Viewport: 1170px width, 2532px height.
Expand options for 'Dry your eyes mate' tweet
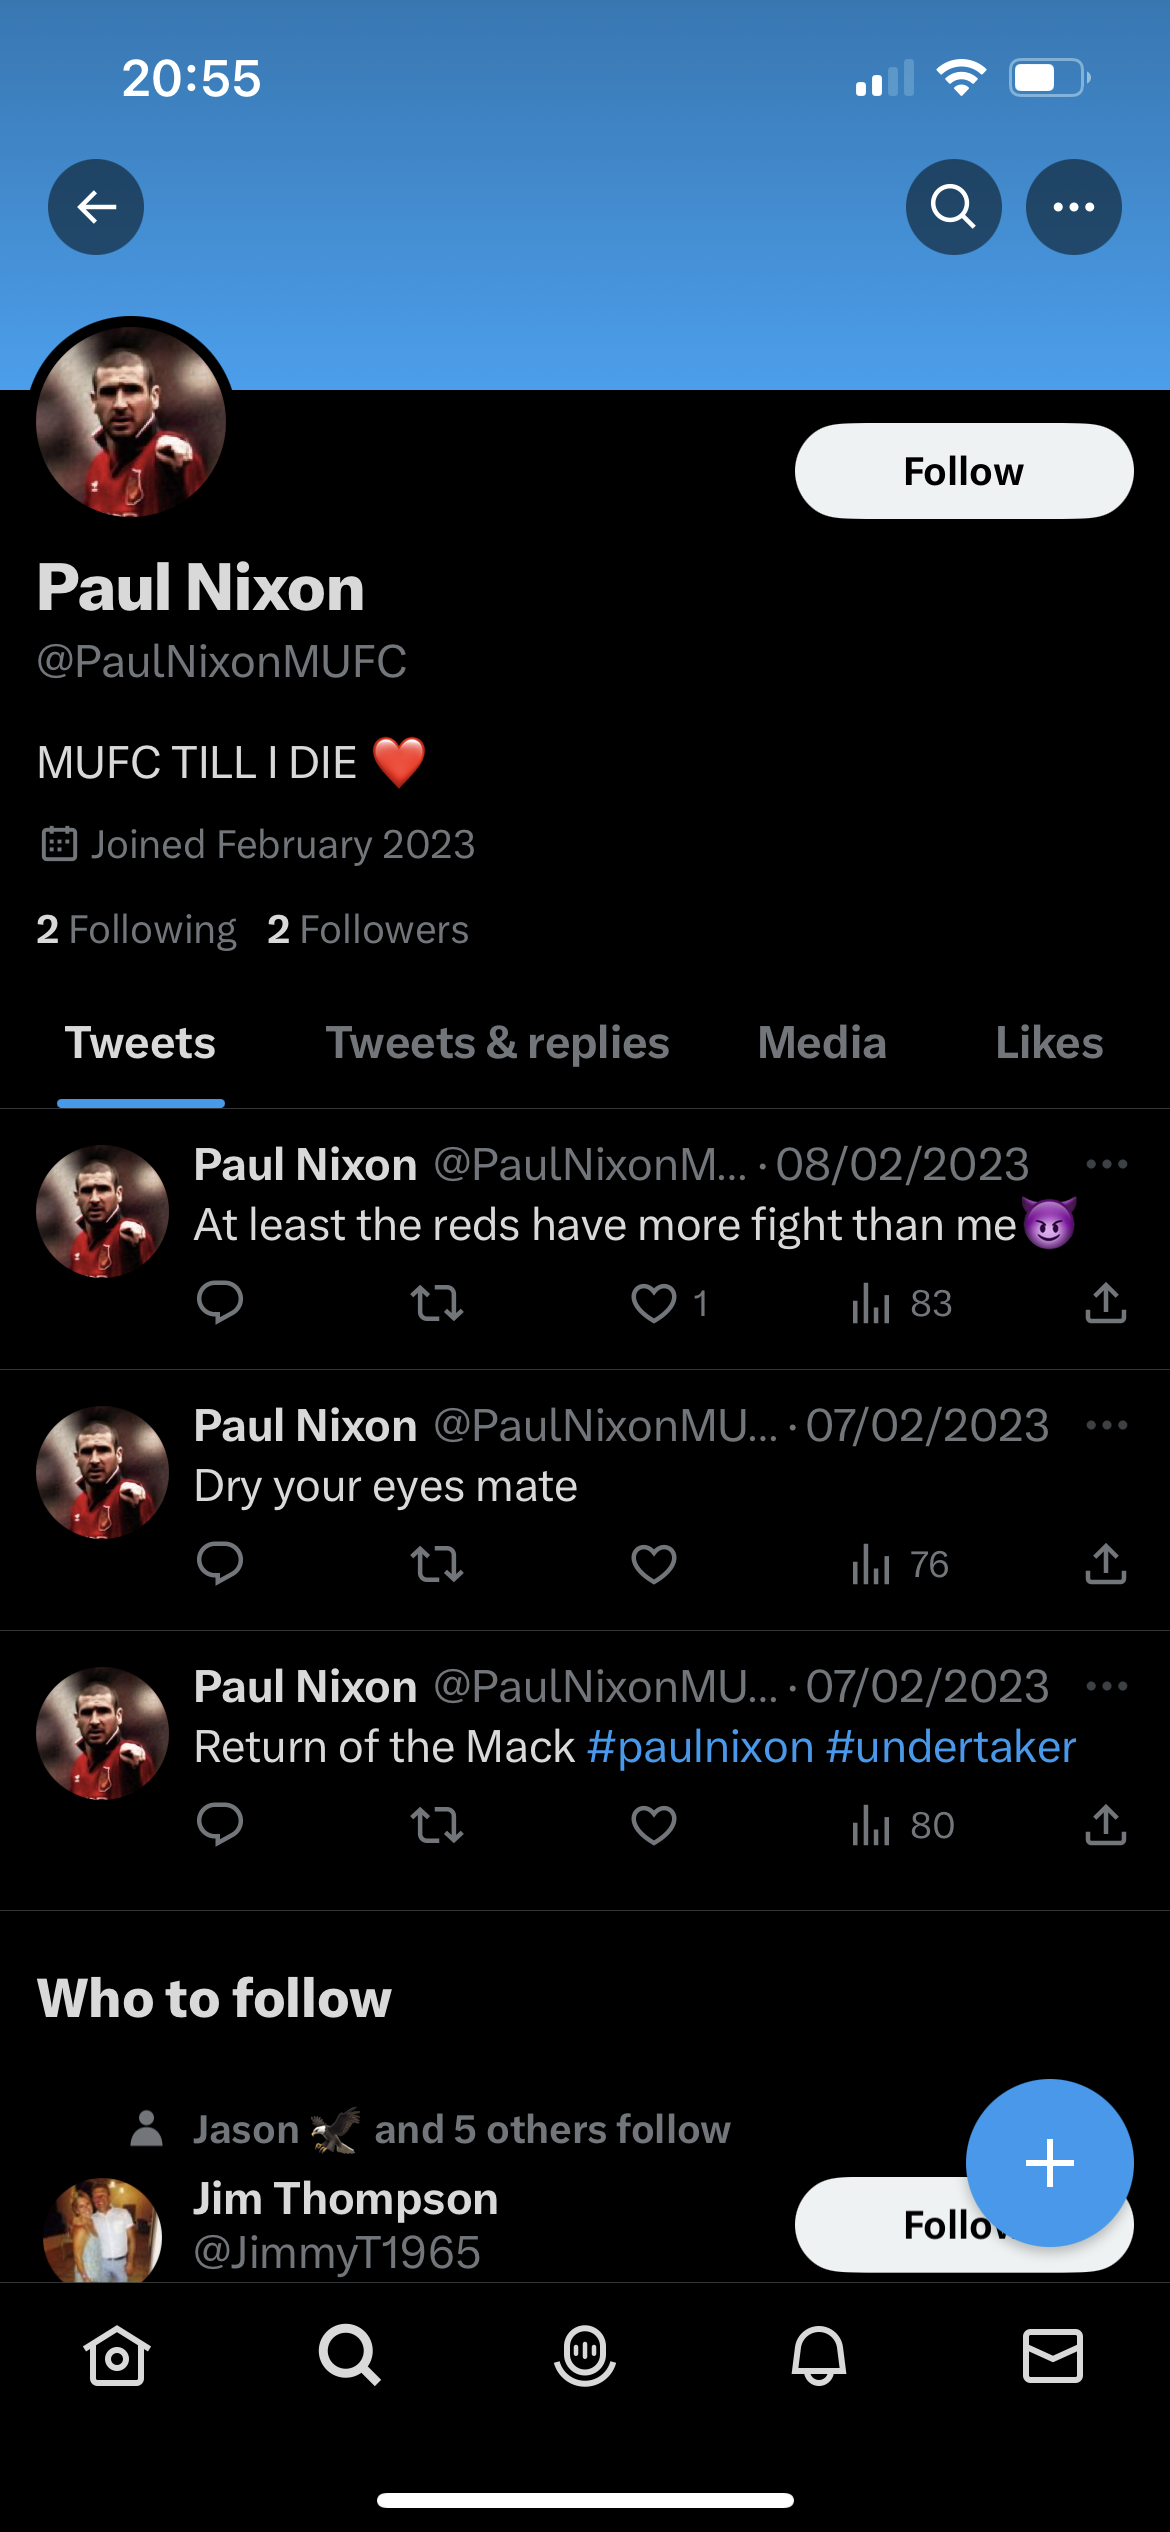(x=1106, y=1425)
